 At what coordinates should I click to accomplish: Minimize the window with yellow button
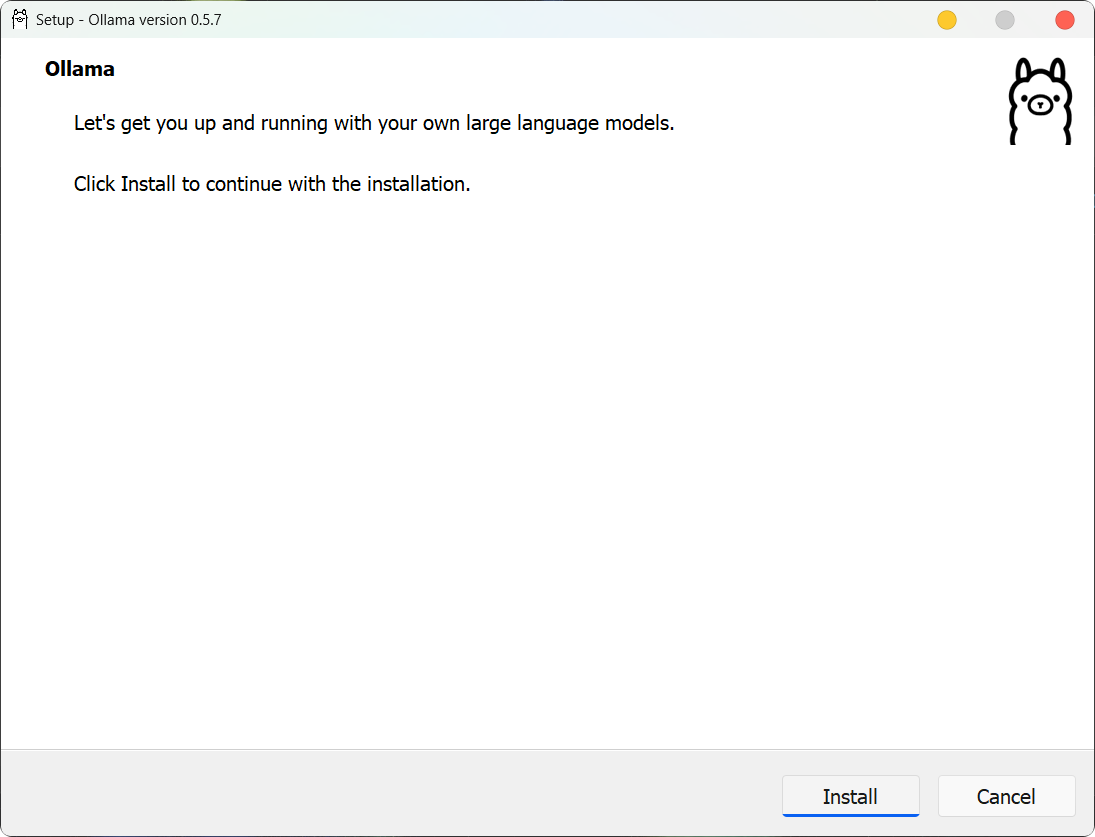pos(946,20)
